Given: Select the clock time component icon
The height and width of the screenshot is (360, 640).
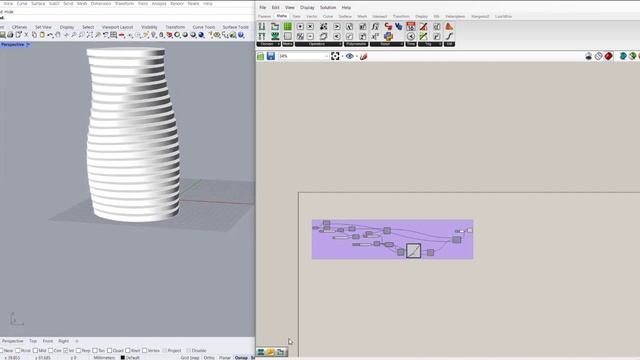Looking at the screenshot, I should coord(411,36).
